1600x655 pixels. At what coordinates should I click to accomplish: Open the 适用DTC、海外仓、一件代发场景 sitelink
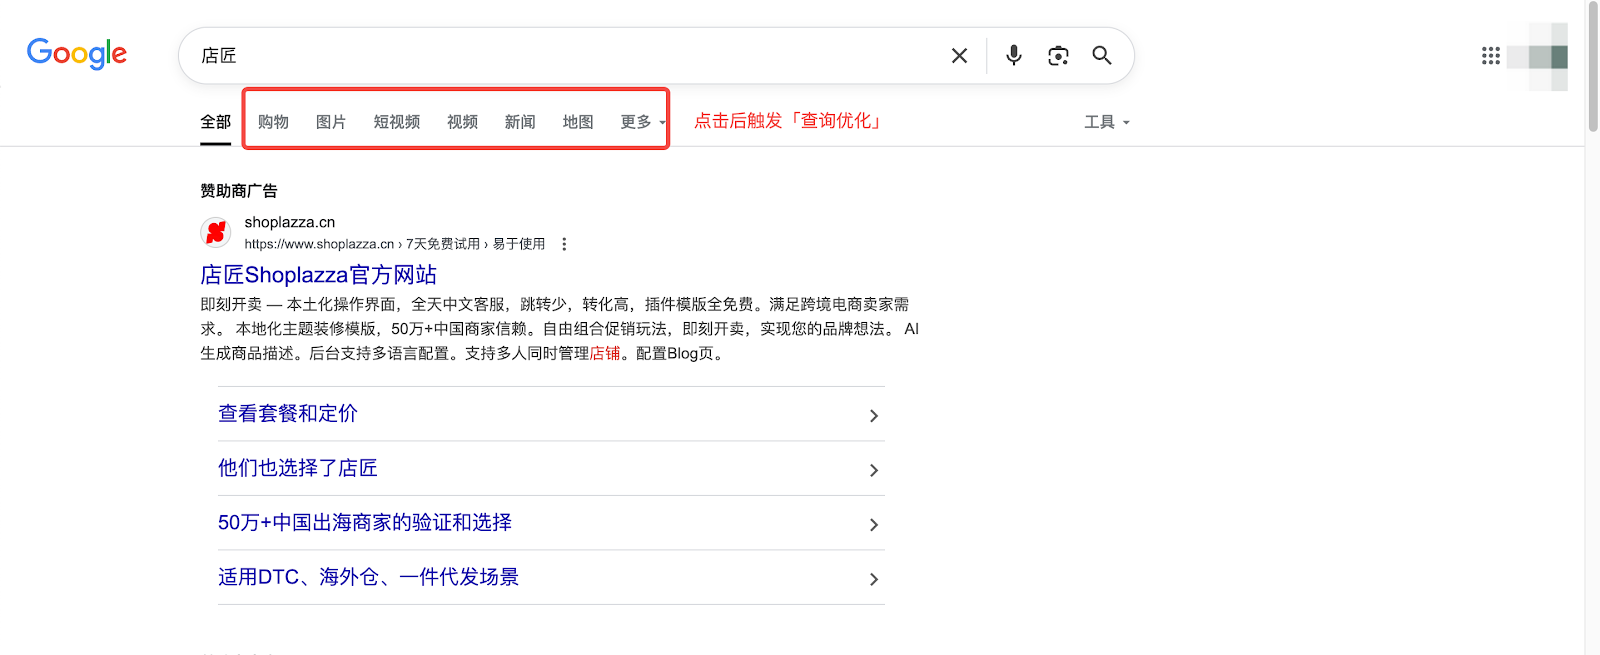(x=551, y=578)
